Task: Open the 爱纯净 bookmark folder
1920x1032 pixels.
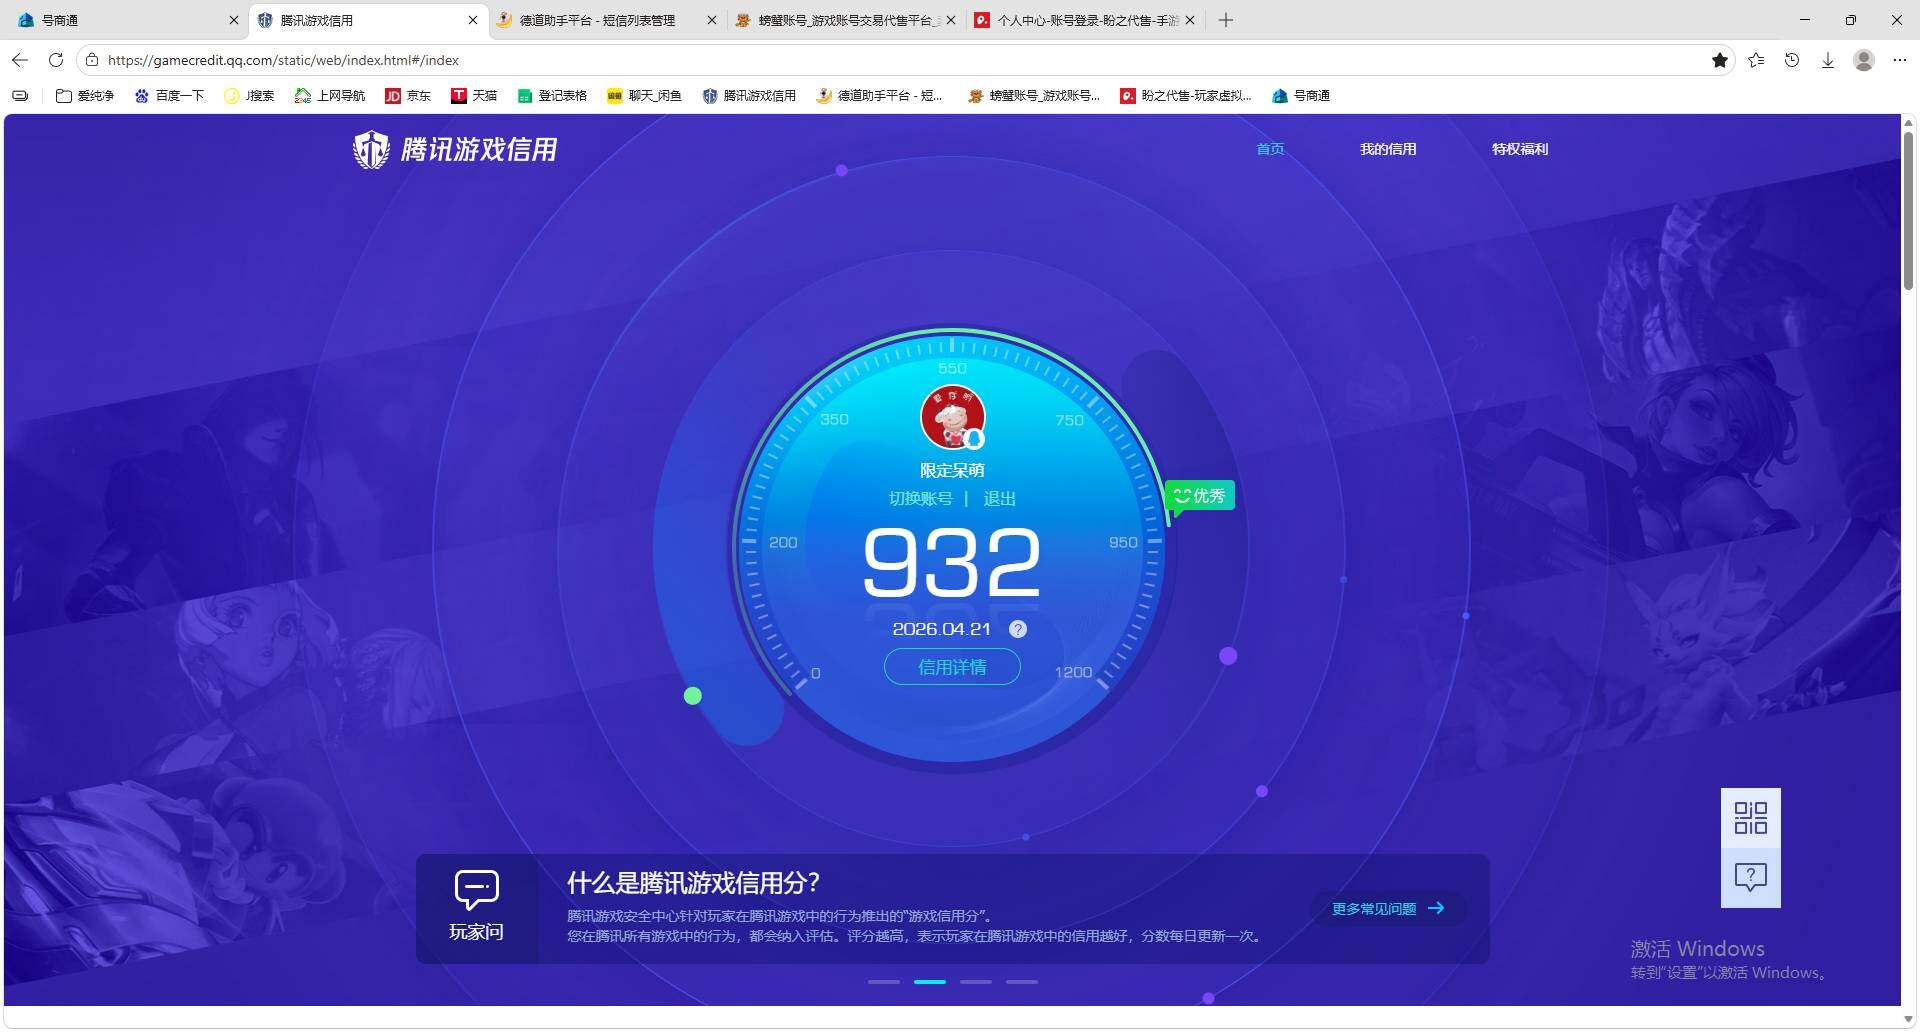Action: click(85, 96)
